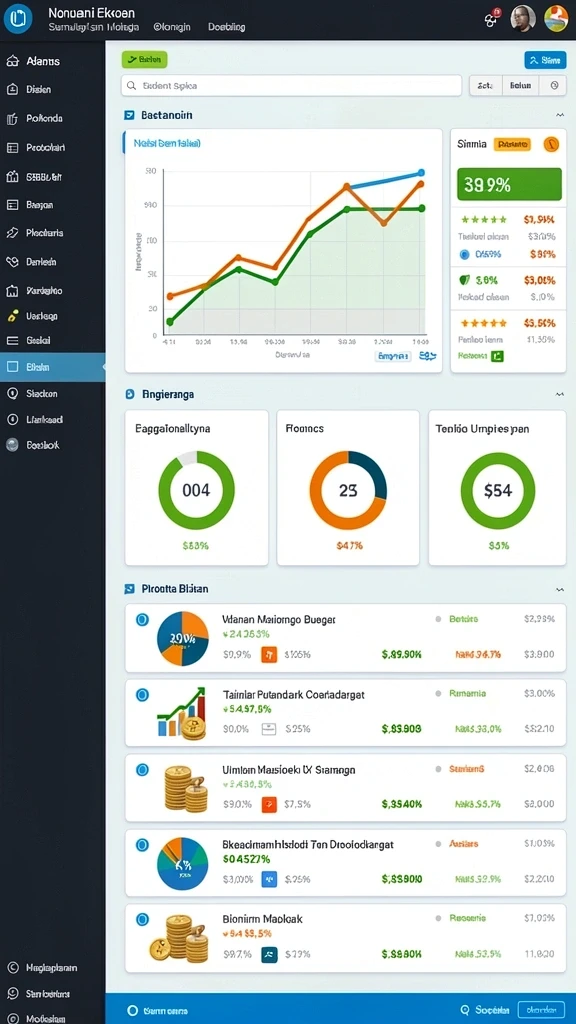
Task: Click the app logo icon in header
Action: coord(18,18)
